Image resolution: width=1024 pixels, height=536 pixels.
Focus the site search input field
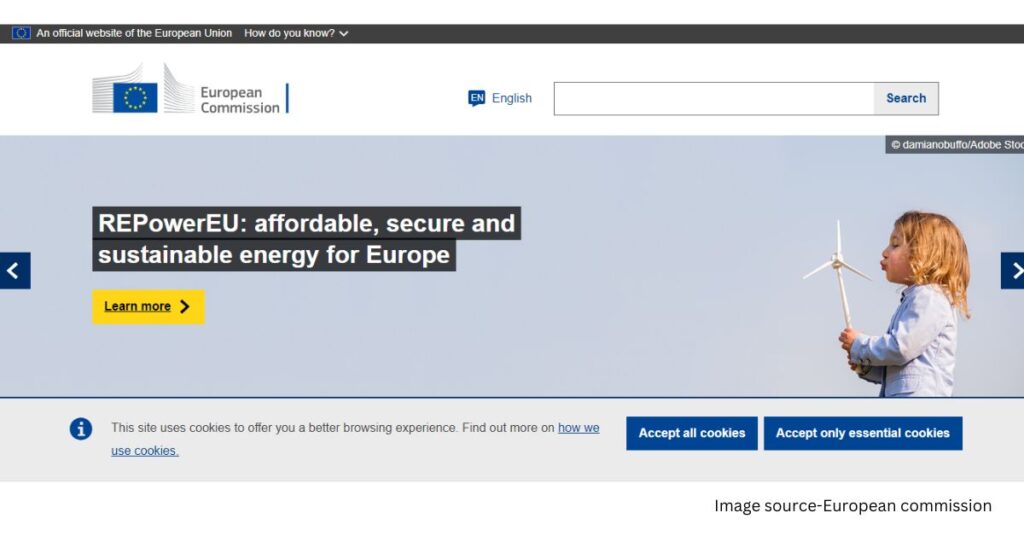(714, 98)
